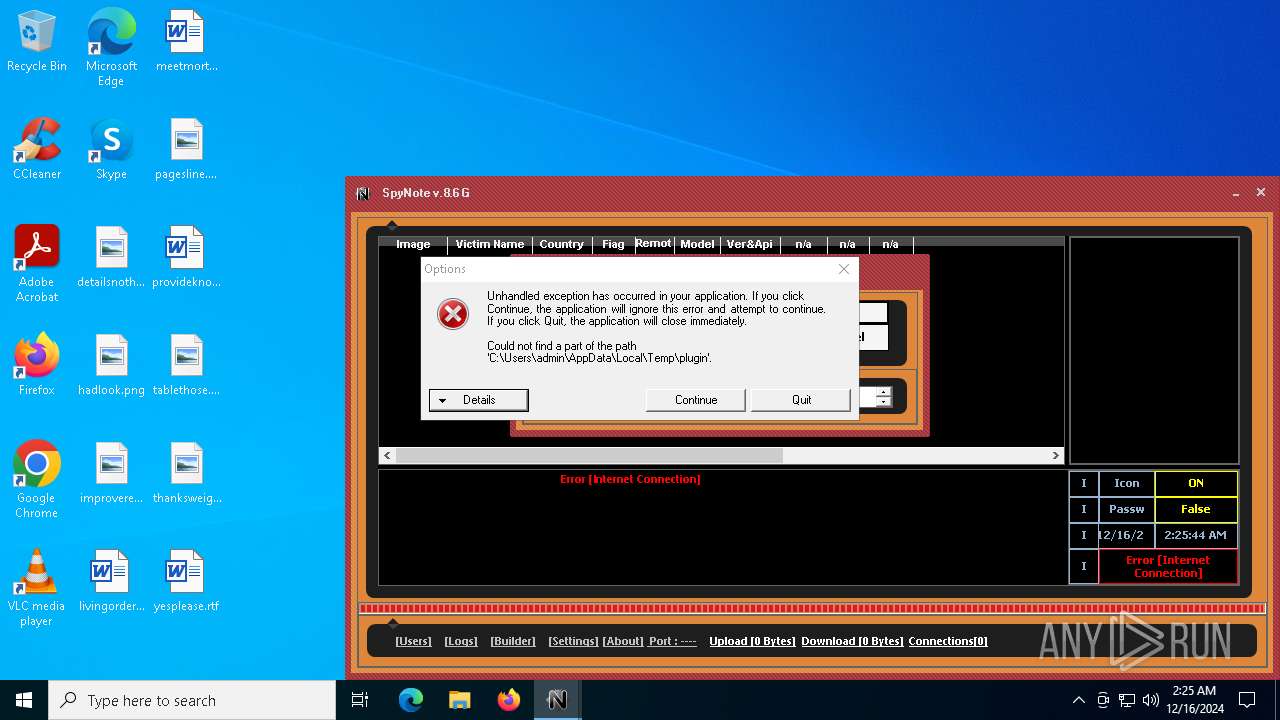Click the Ver&Api column header
Image resolution: width=1280 pixels, height=720 pixels.
coord(750,244)
